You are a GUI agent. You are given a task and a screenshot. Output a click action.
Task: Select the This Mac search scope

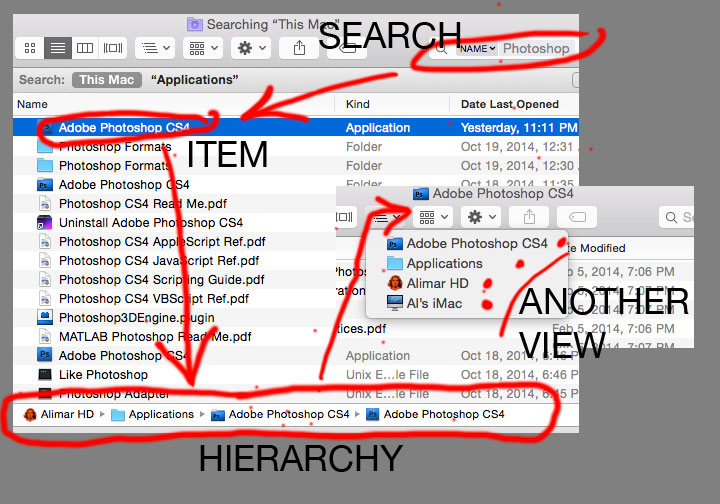coord(107,80)
